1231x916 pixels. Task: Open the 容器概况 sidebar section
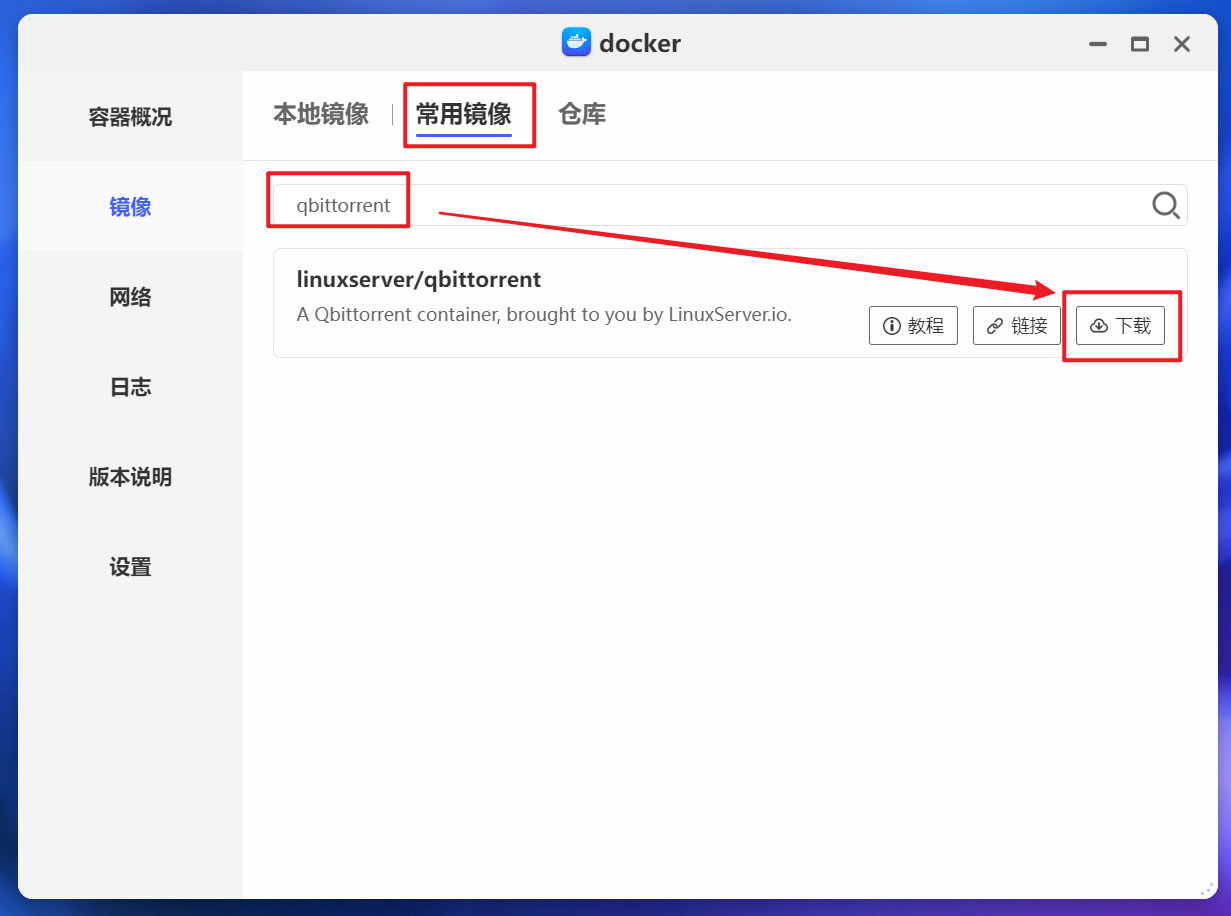coord(130,117)
